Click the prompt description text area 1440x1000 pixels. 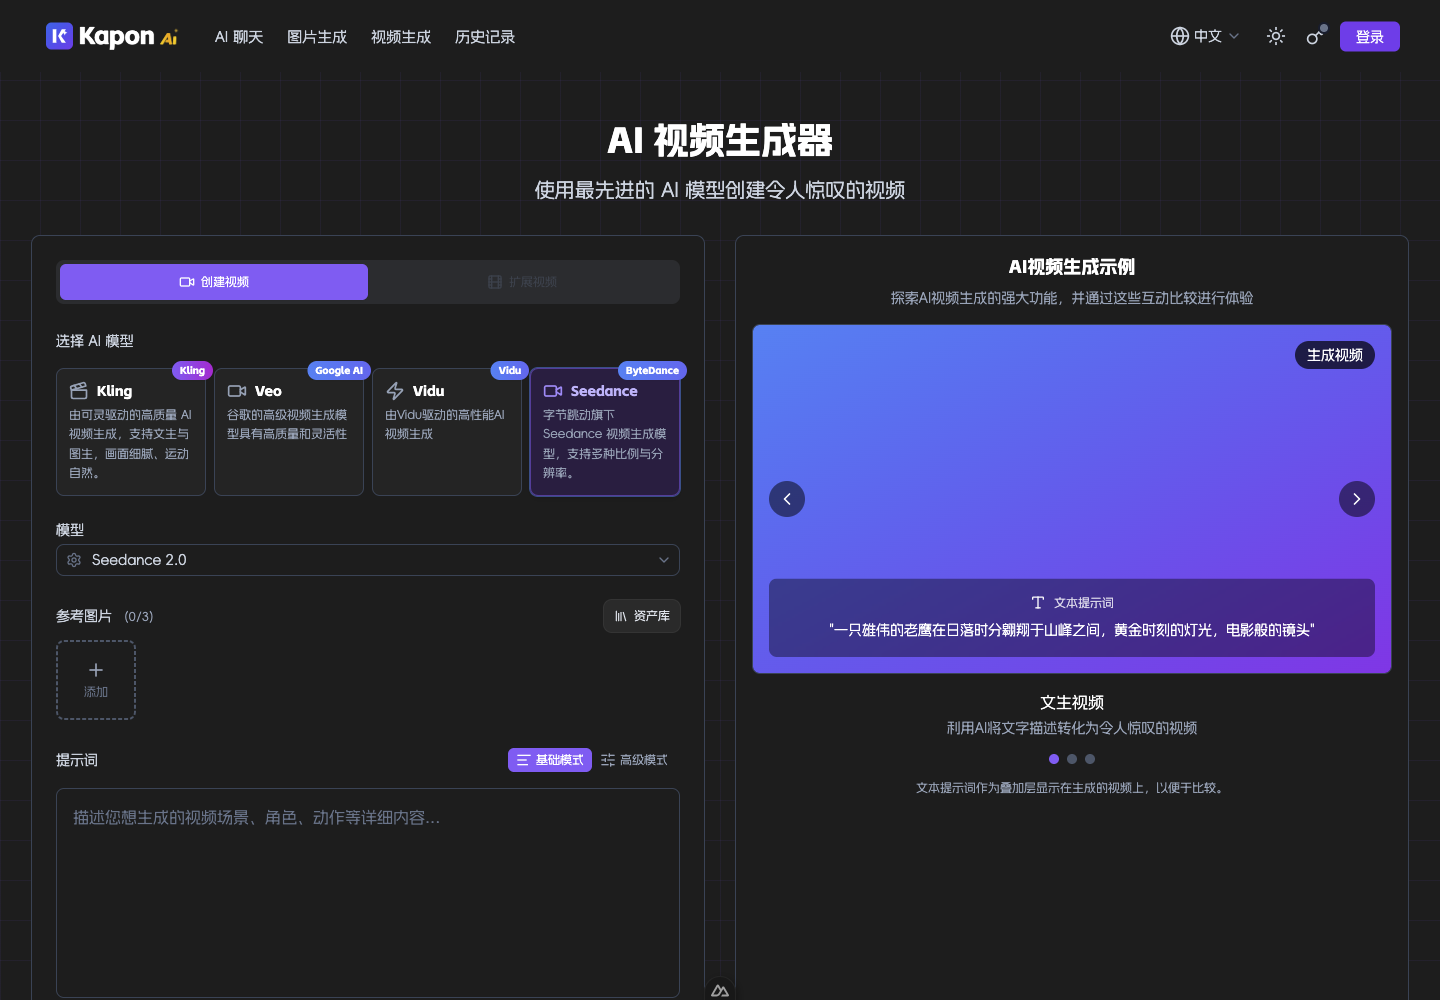tap(368, 893)
